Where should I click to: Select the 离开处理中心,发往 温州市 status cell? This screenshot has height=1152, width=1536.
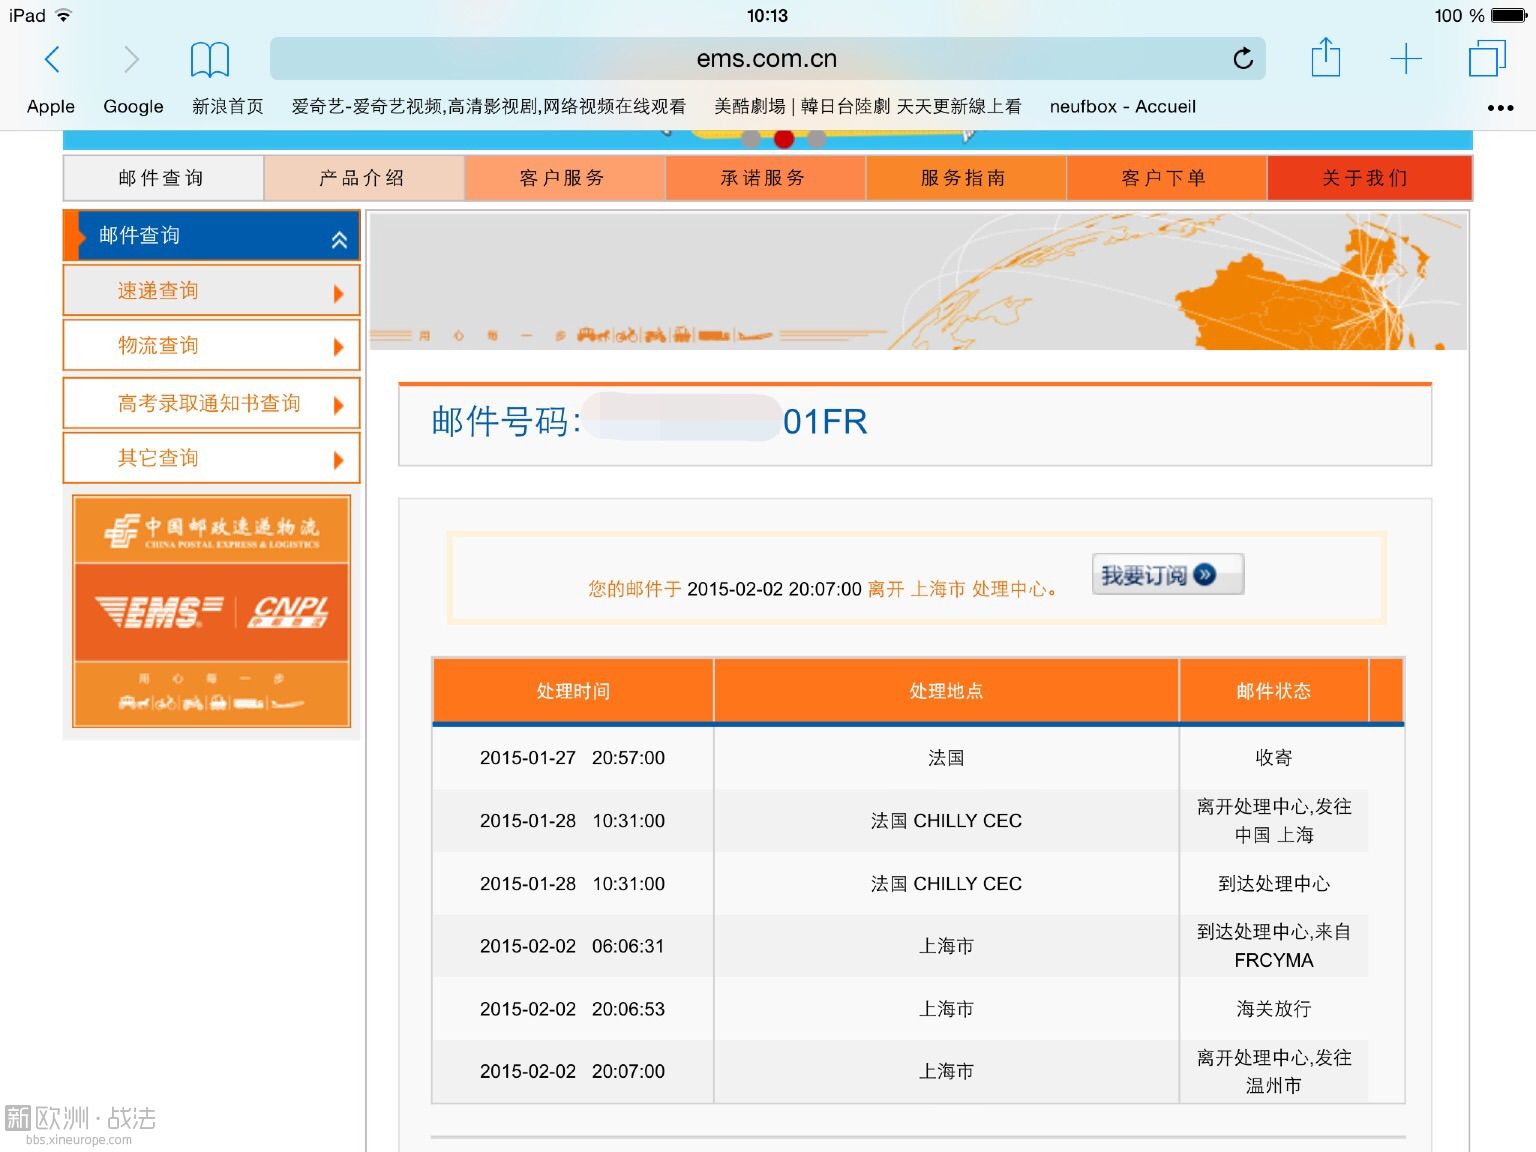click(1273, 1071)
